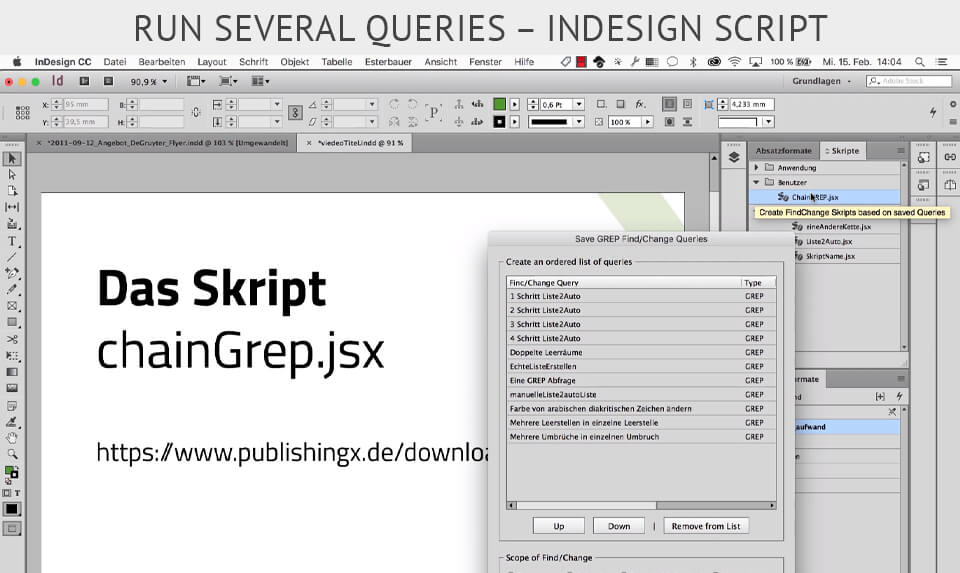Select the Eine GREP Abfrage query row
Viewport: 960px width, 573px height.
tap(642, 381)
